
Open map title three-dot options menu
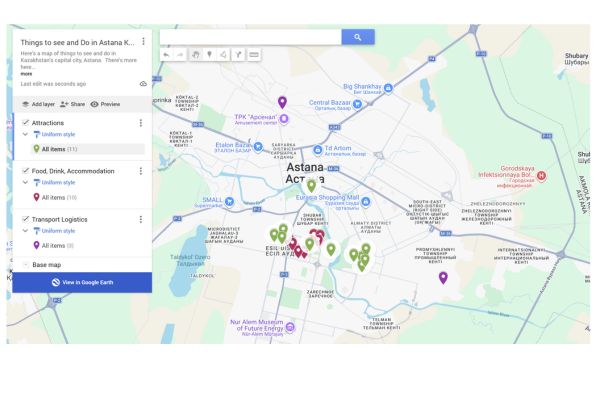click(143, 41)
